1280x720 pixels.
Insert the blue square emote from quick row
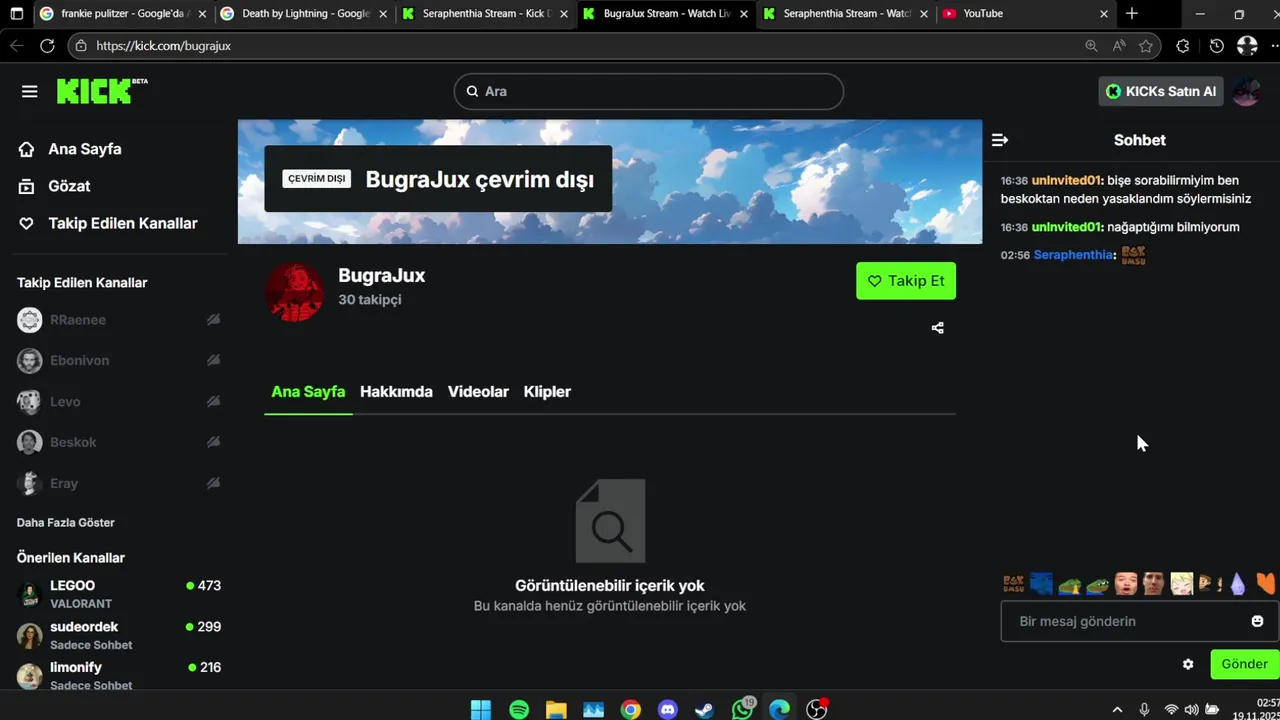(x=1041, y=583)
